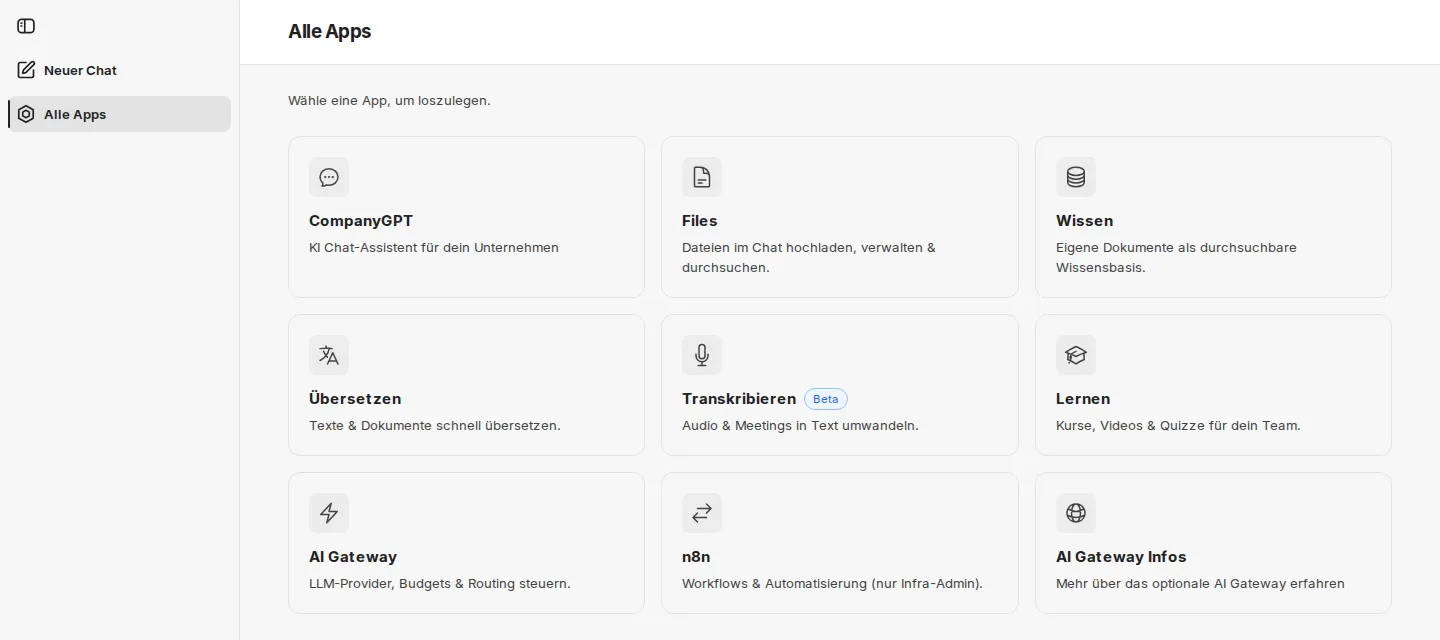Click the text 'KI Chat-Assistent für dein Unternehmen'

[434, 247]
